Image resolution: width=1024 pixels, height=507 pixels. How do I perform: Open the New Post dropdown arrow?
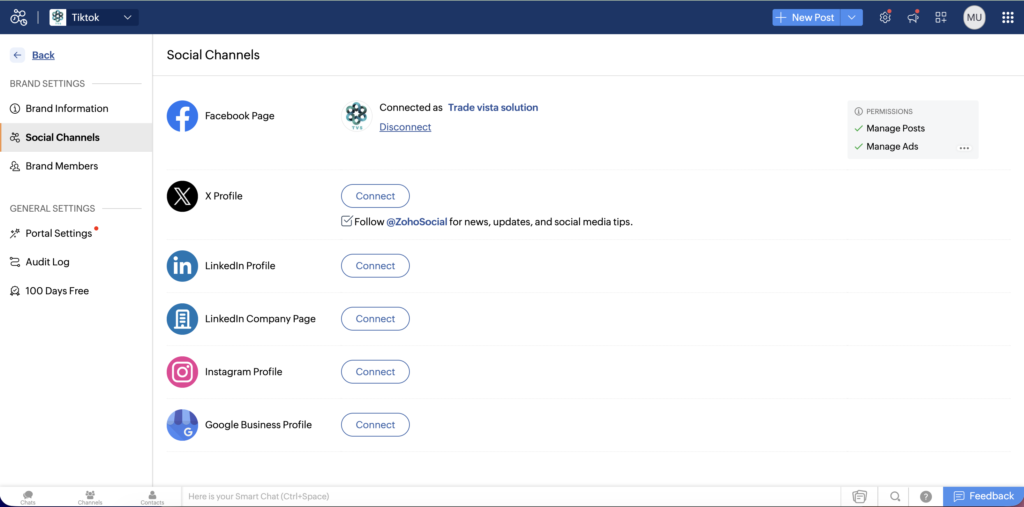pyautogui.click(x=851, y=17)
